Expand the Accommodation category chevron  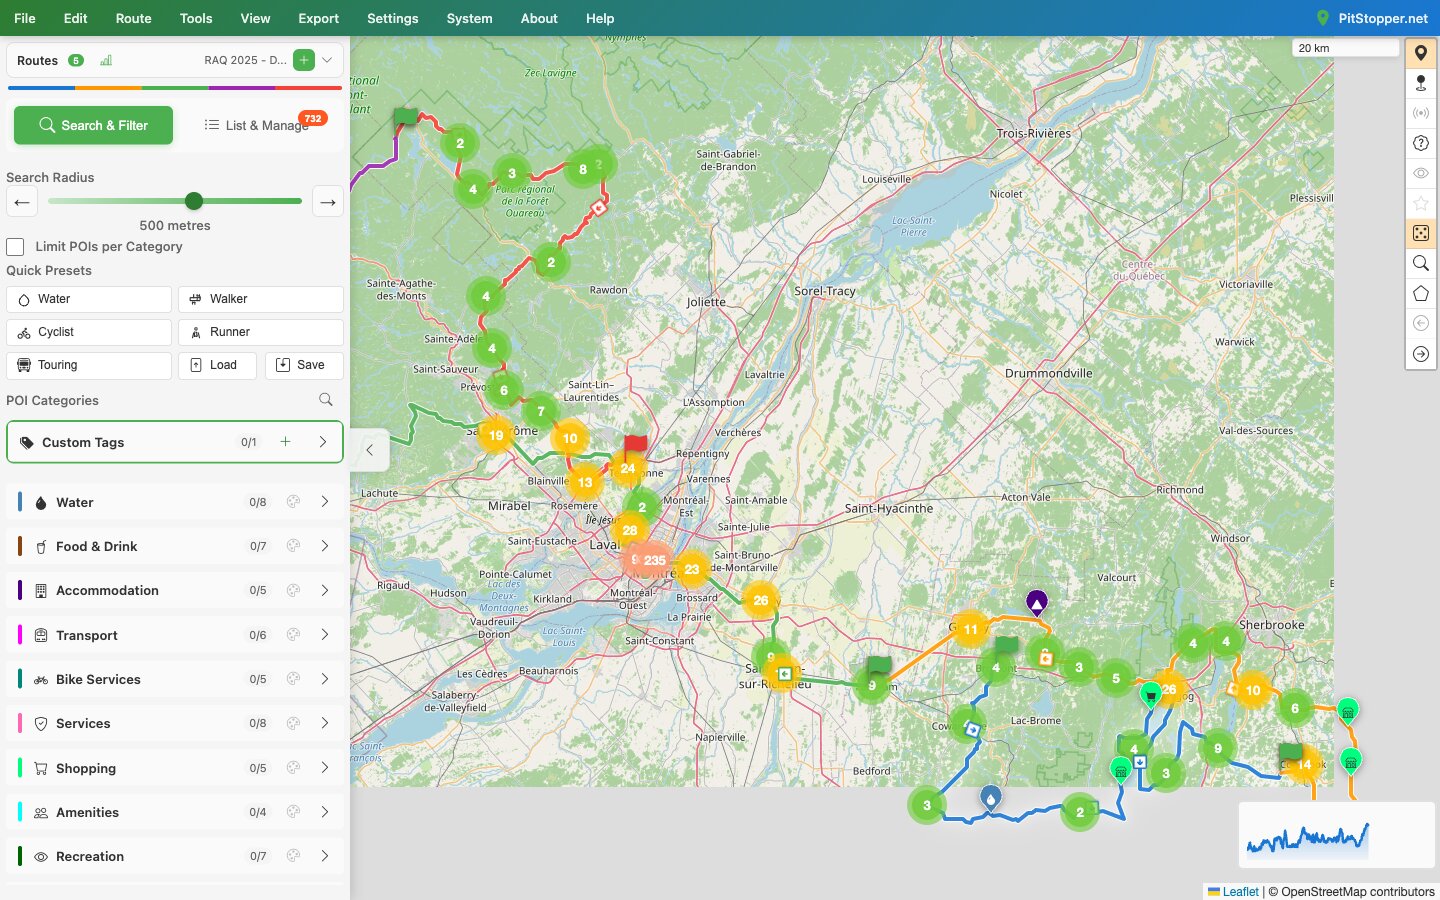(x=325, y=590)
